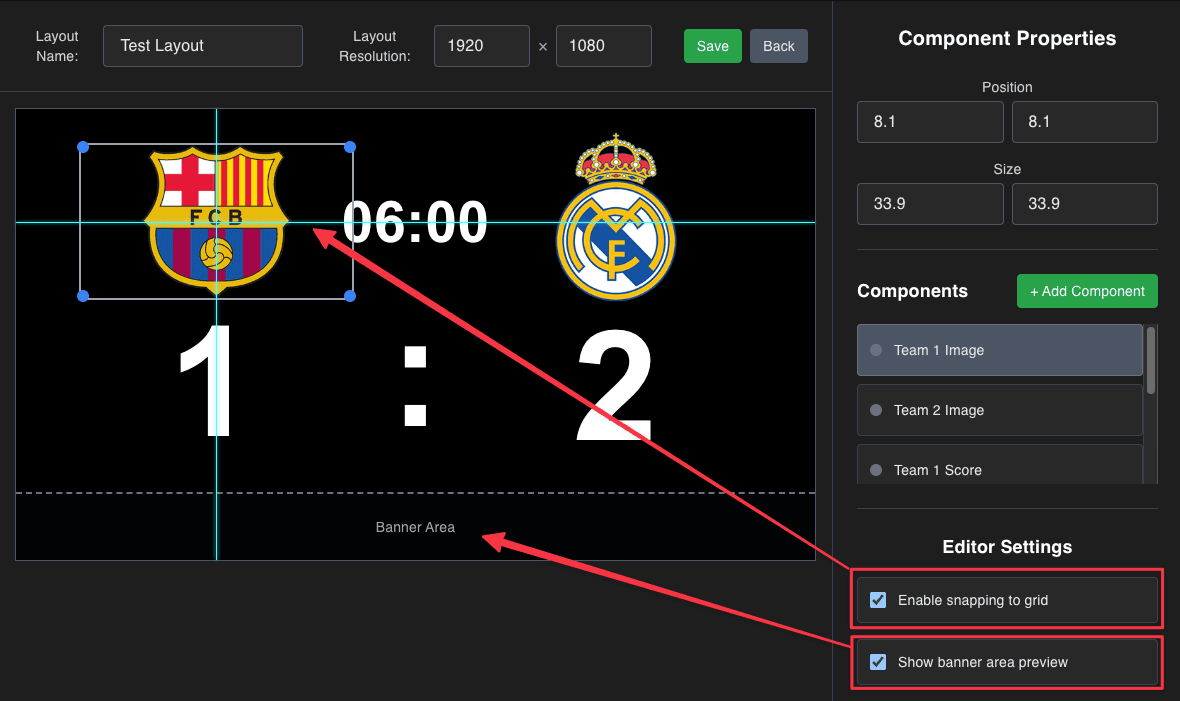Image resolution: width=1180 pixels, height=701 pixels.
Task: Click the dot beside Team 2 Image
Action: click(x=876, y=410)
